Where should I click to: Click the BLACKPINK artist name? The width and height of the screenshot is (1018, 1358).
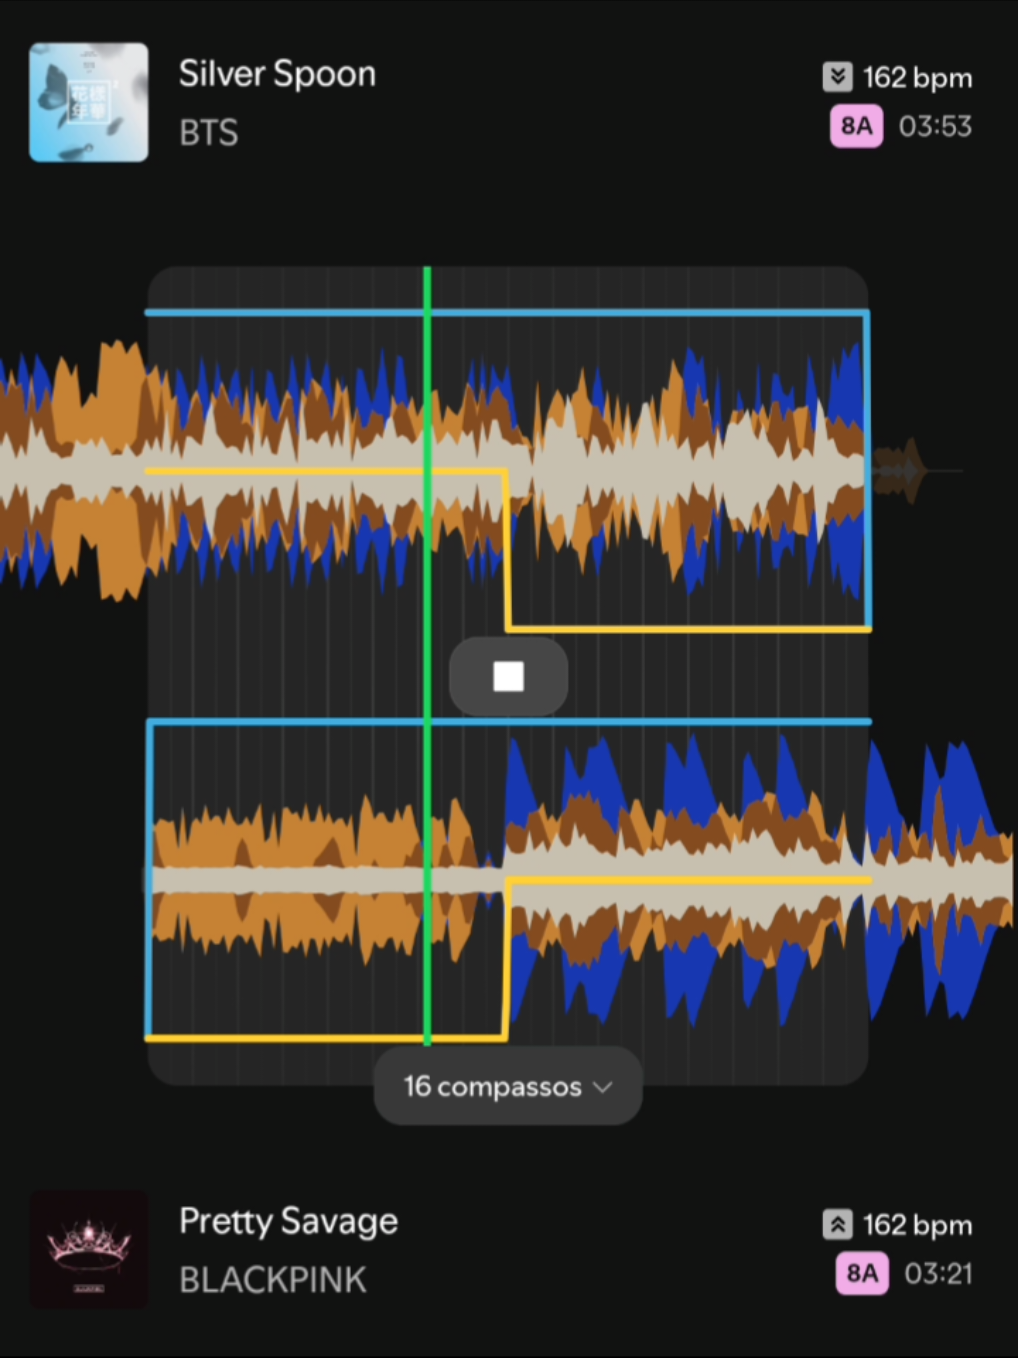click(273, 1279)
